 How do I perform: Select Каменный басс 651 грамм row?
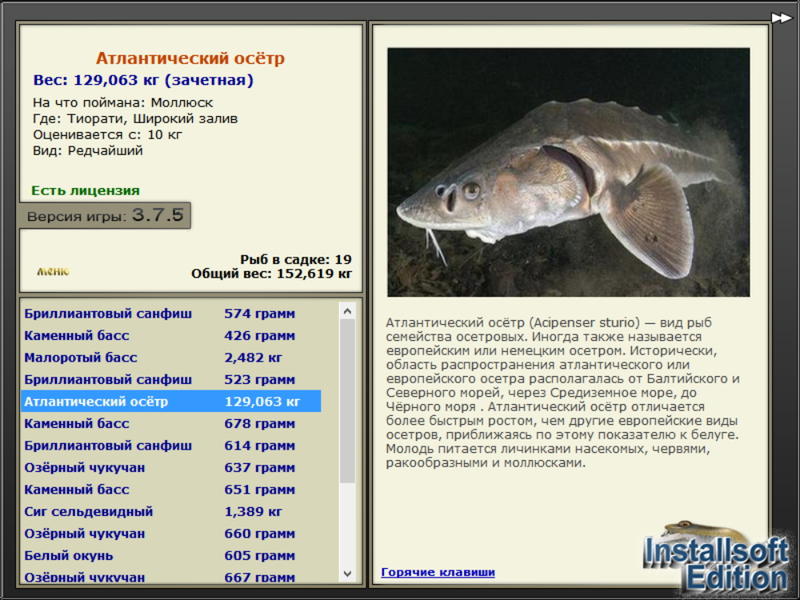[x=171, y=489]
